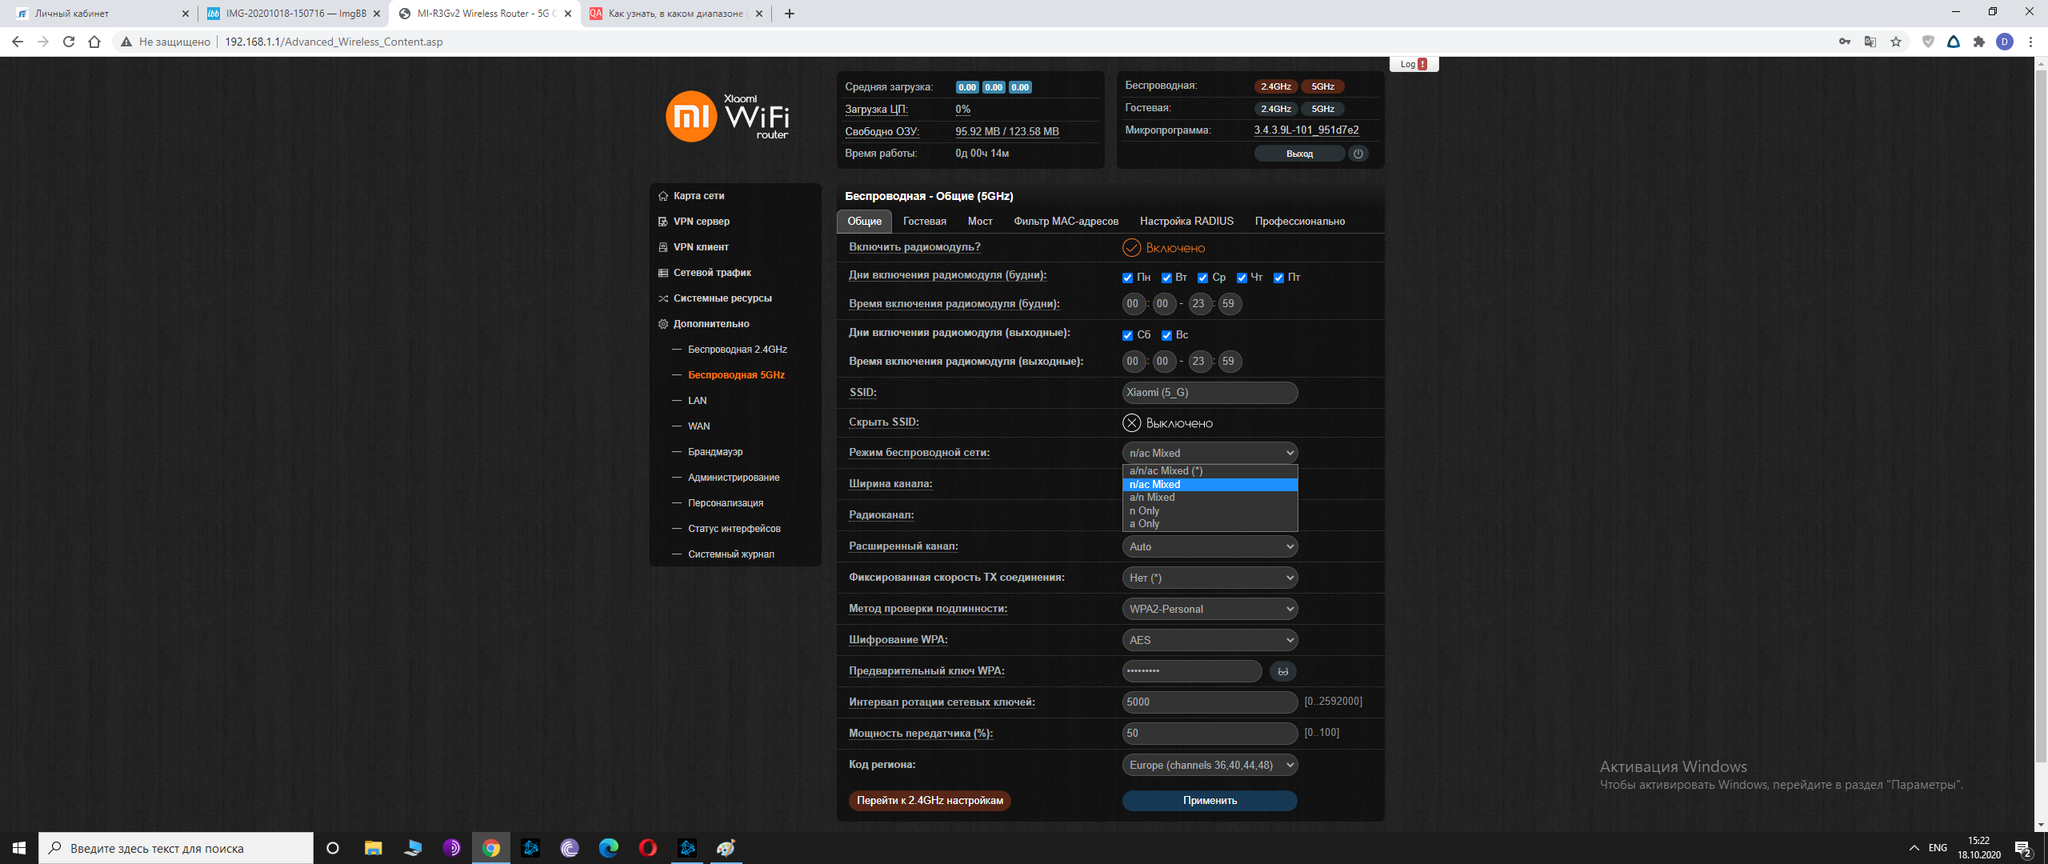Image resolution: width=2048 pixels, height=864 pixels.
Task: Click the Выход logout button
Action: (x=1299, y=153)
